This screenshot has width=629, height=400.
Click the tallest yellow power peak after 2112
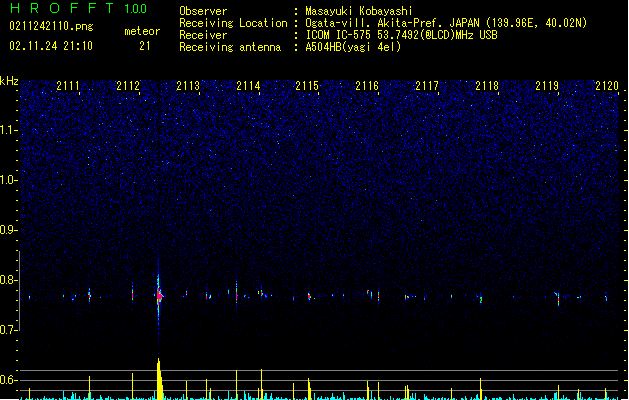click(160, 379)
